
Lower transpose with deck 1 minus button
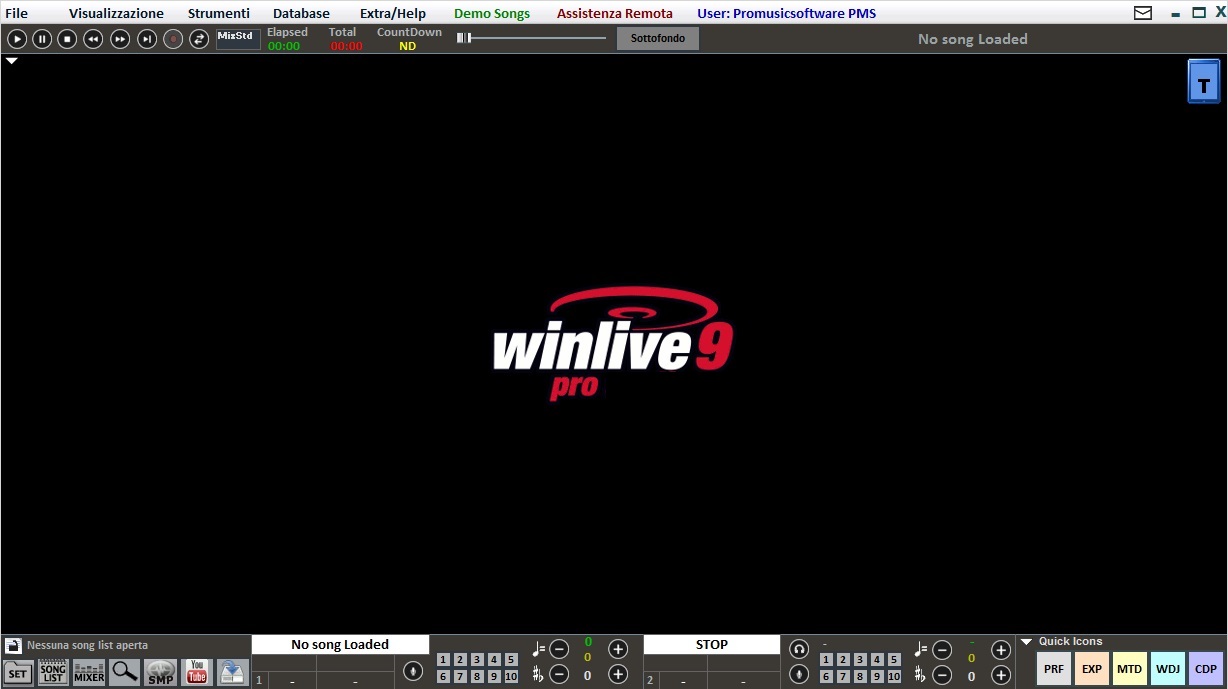coord(559,675)
